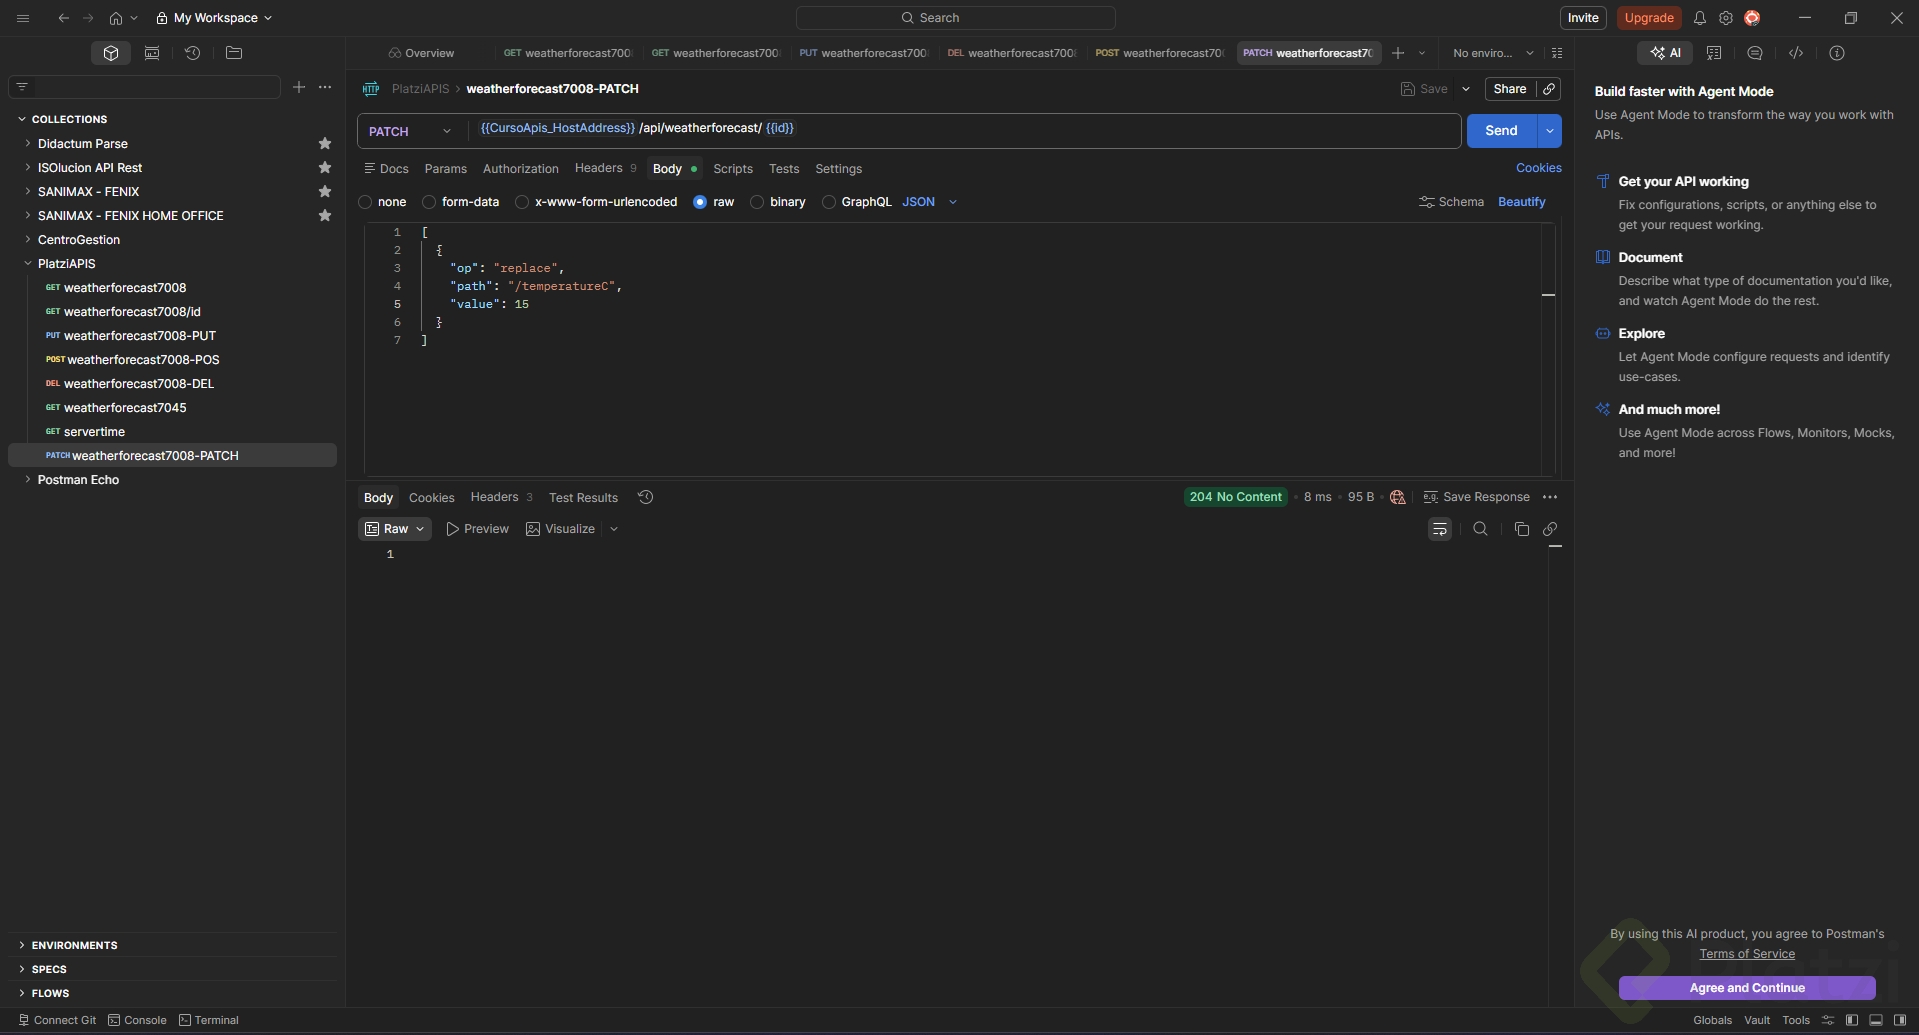This screenshot has width=1919, height=1035.
Task: Open the JSON body format dropdown
Action: [x=929, y=202]
